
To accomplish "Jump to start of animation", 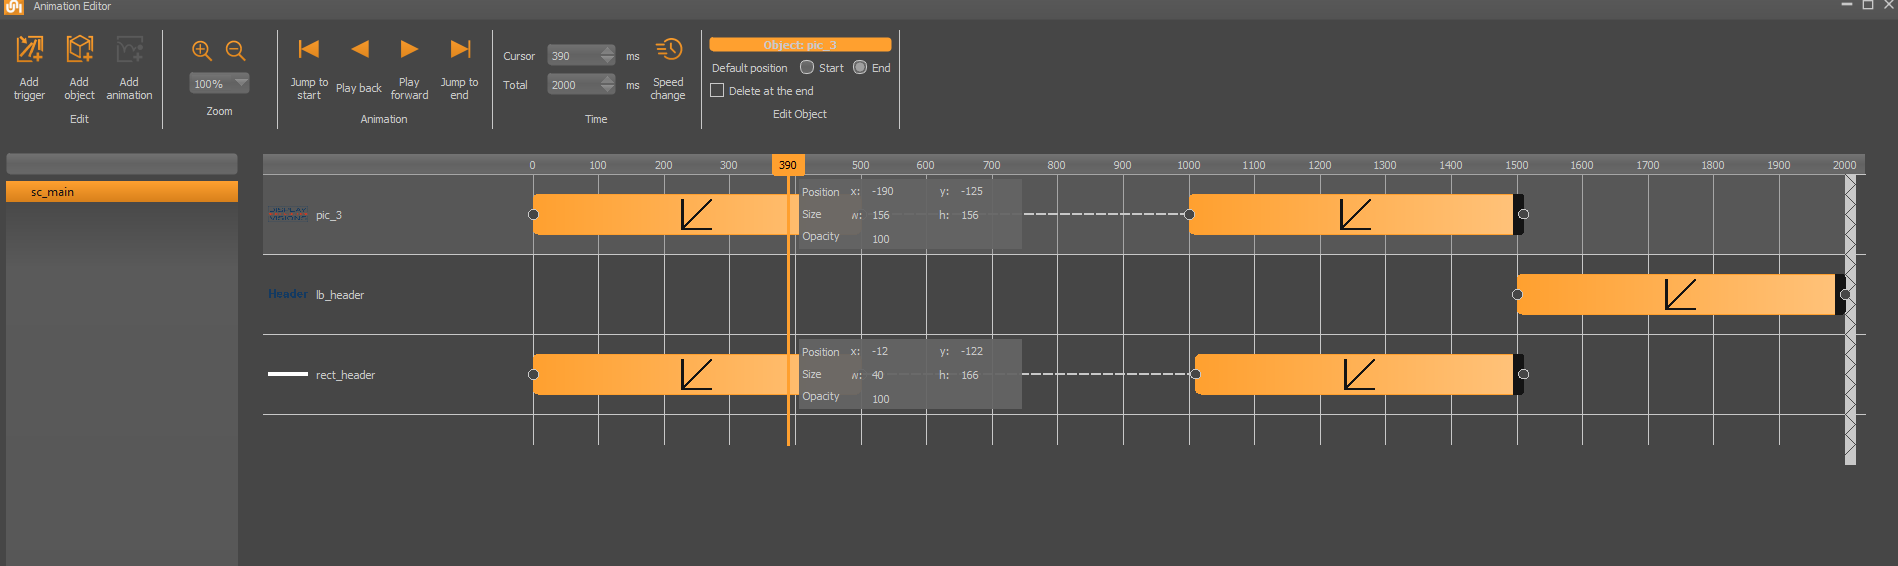I will (x=309, y=49).
